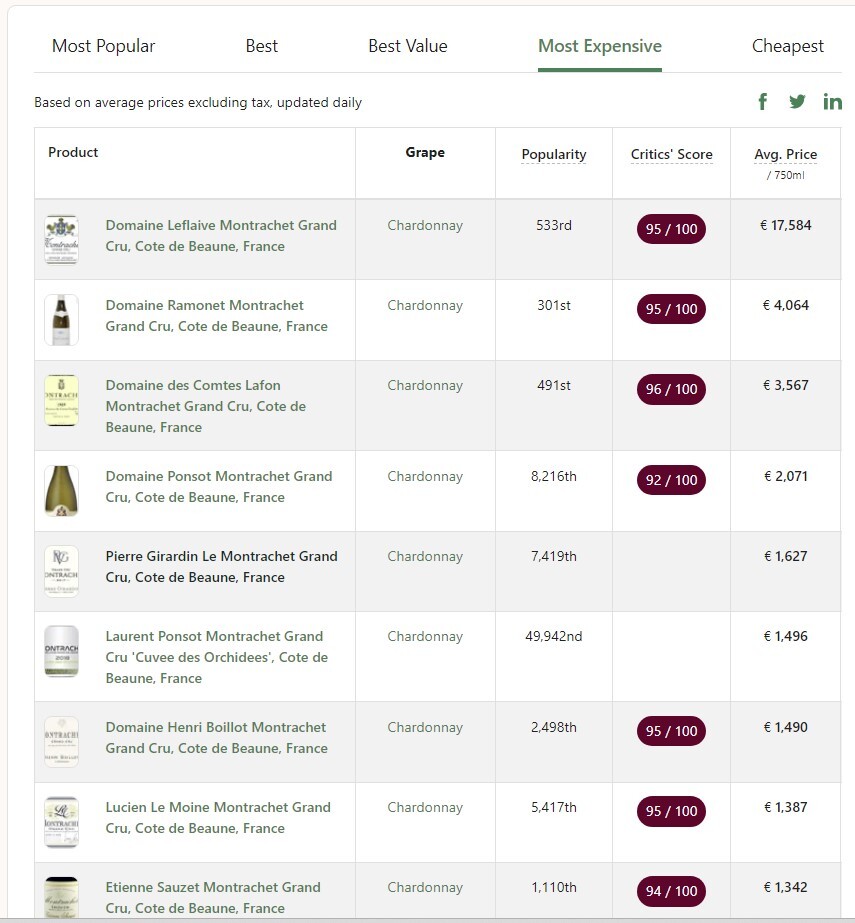Viewport: 855px width, 923px height.
Task: Click Domaine Ponsot bottle image
Action: coord(61,491)
